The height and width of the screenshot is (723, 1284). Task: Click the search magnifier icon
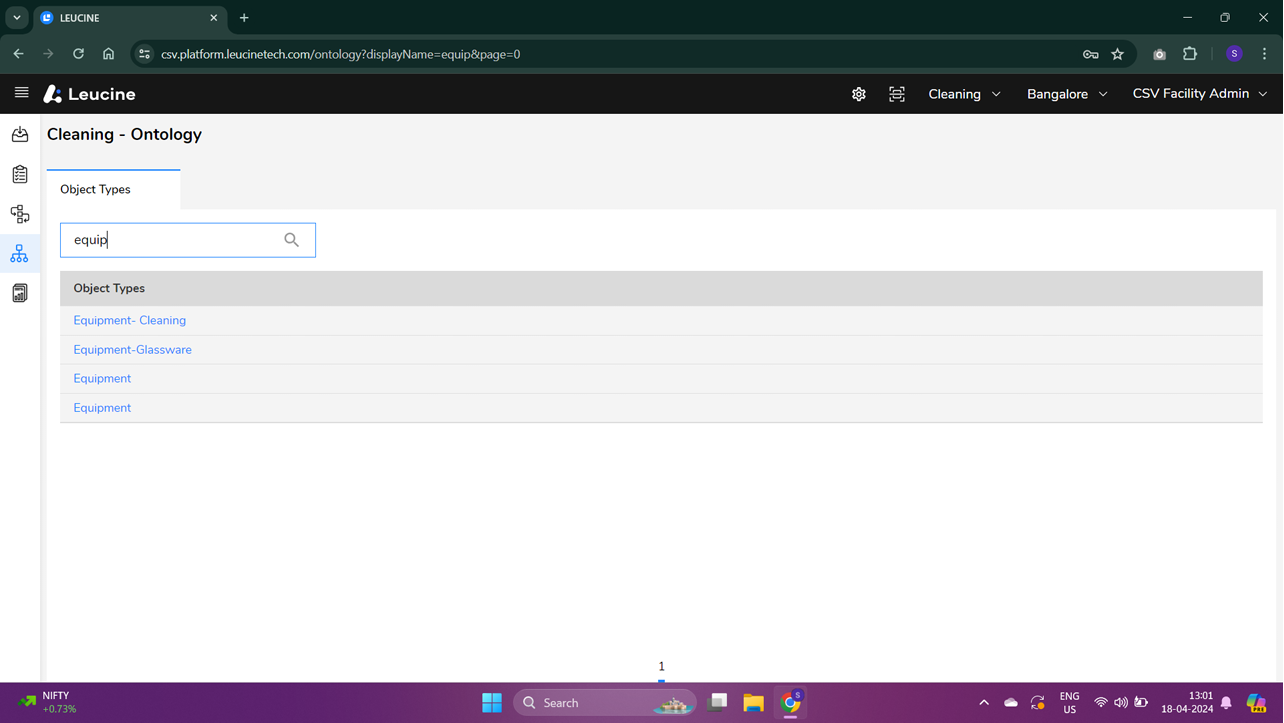pos(292,240)
